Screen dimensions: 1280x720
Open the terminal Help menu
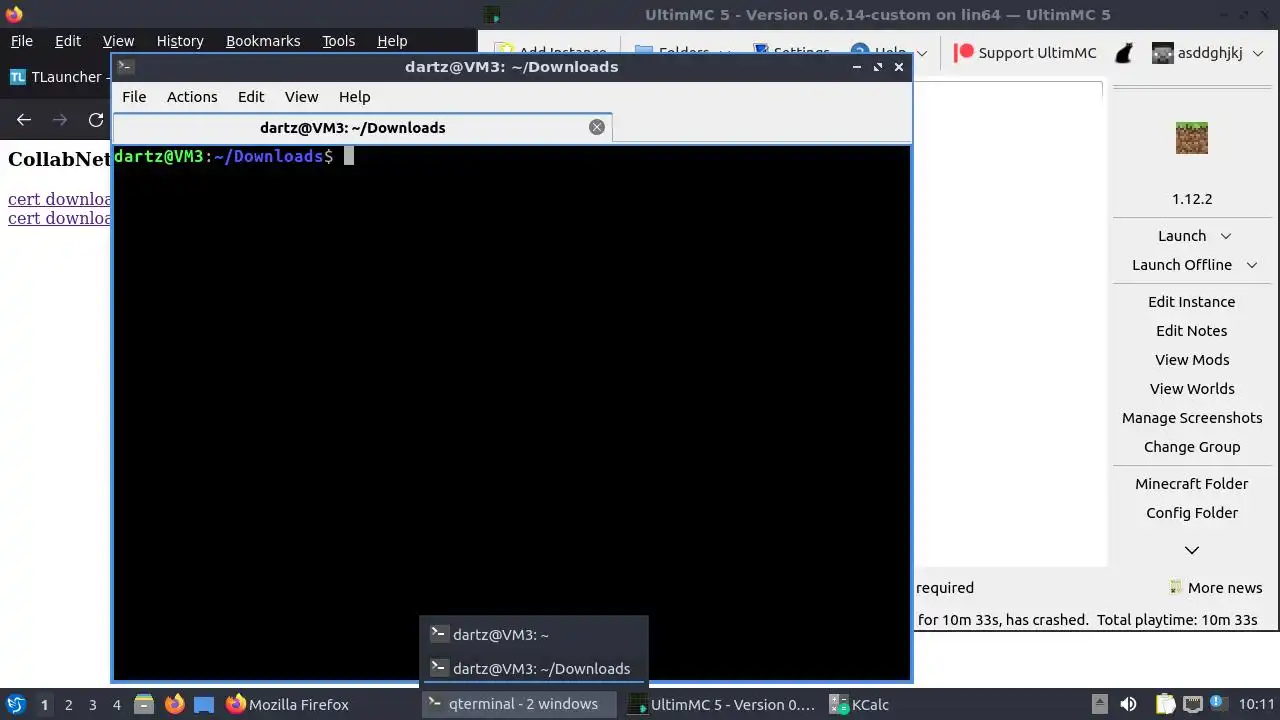(354, 97)
